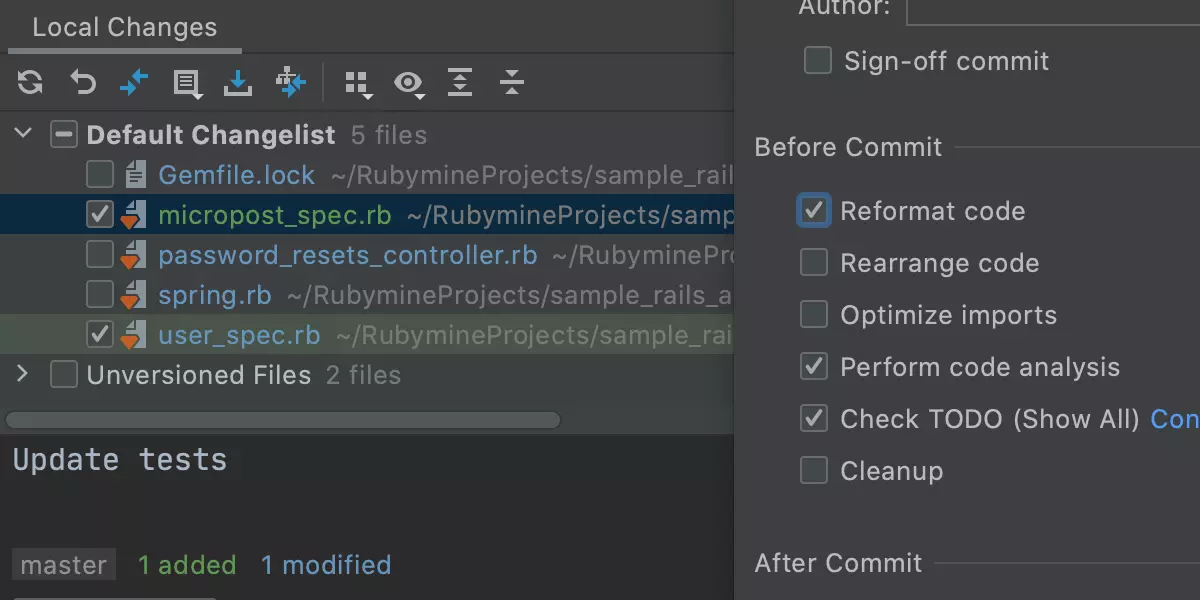This screenshot has width=1200, height=600.
Task: Click the Rollback arrow icon
Action: pyautogui.click(x=82, y=82)
